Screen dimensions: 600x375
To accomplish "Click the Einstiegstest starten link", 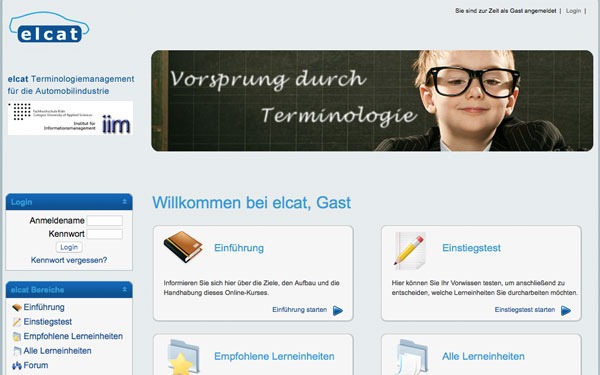I will [x=525, y=310].
